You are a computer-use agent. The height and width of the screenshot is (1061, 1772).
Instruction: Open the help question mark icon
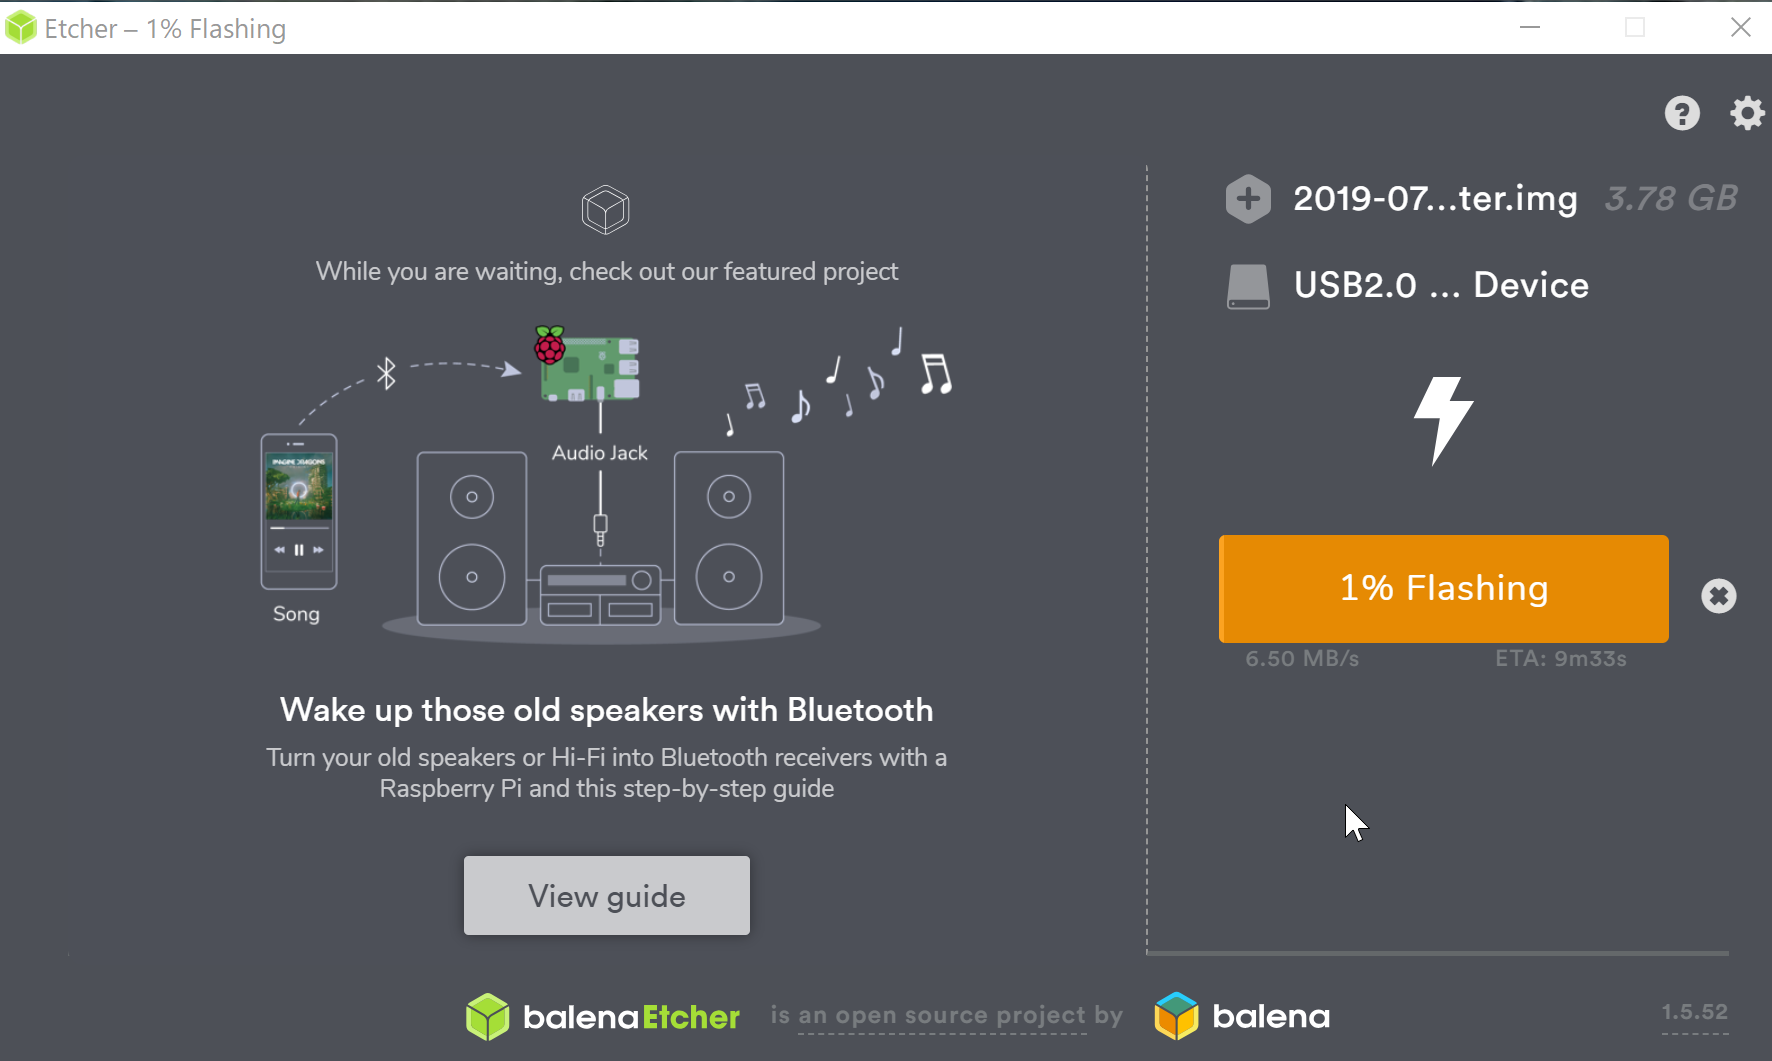point(1682,113)
